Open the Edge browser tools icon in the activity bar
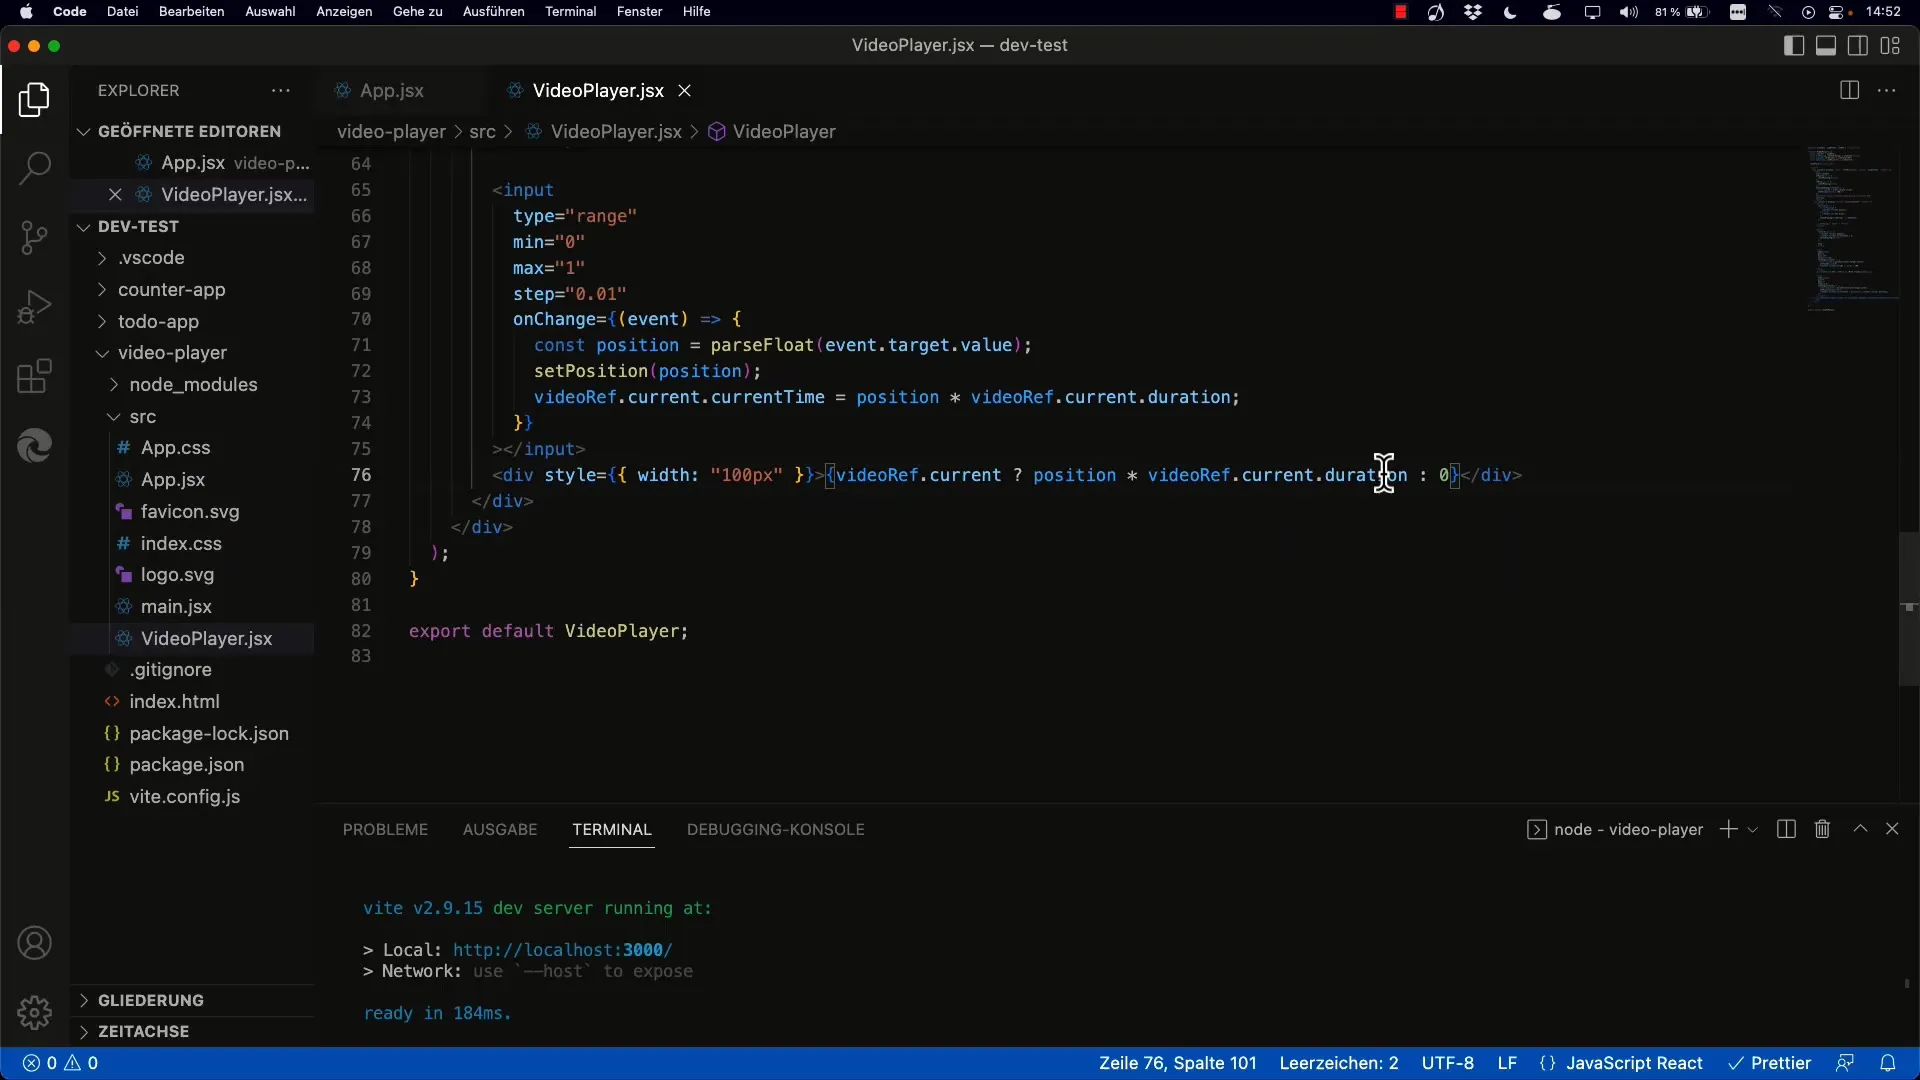1920x1080 pixels. pos(34,445)
